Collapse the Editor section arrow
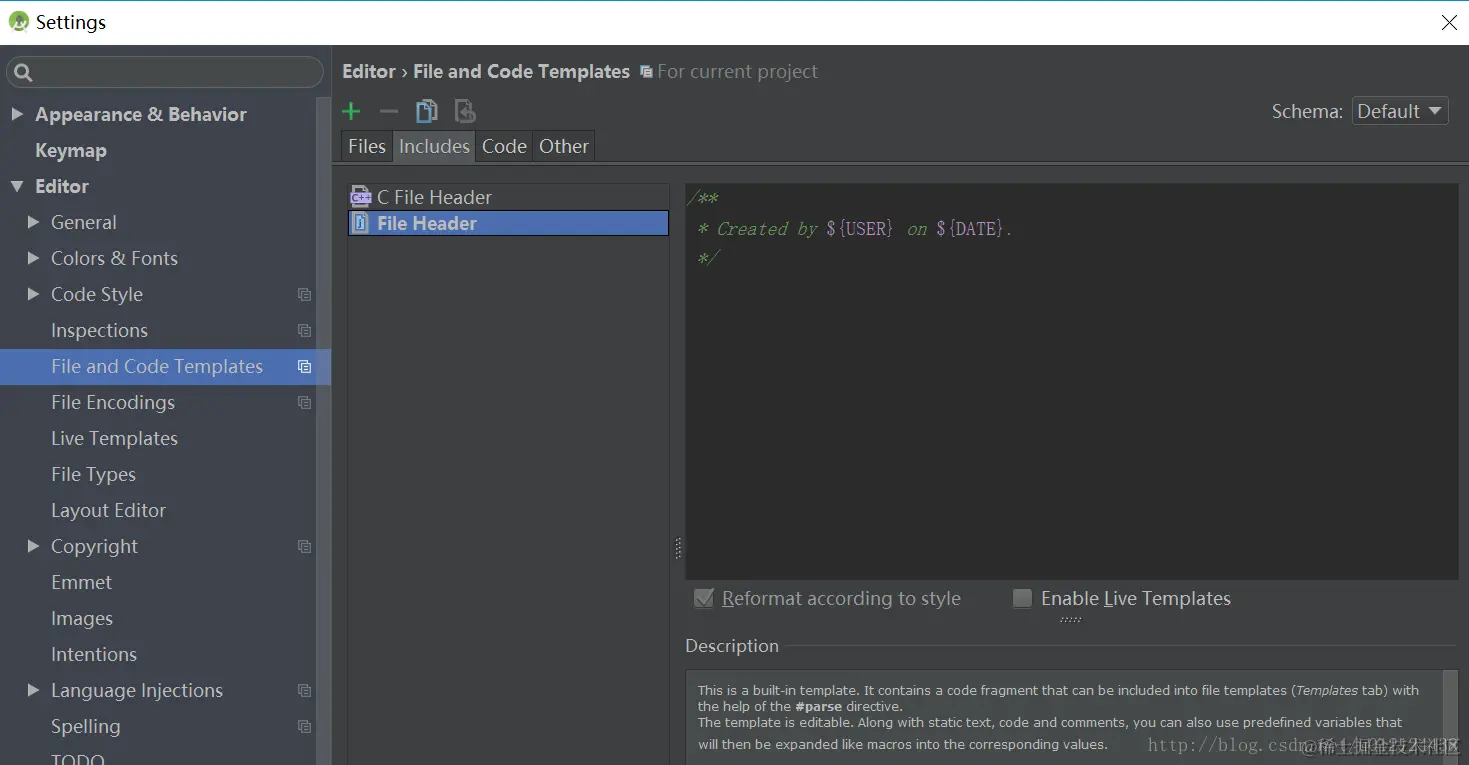 [x=17, y=186]
